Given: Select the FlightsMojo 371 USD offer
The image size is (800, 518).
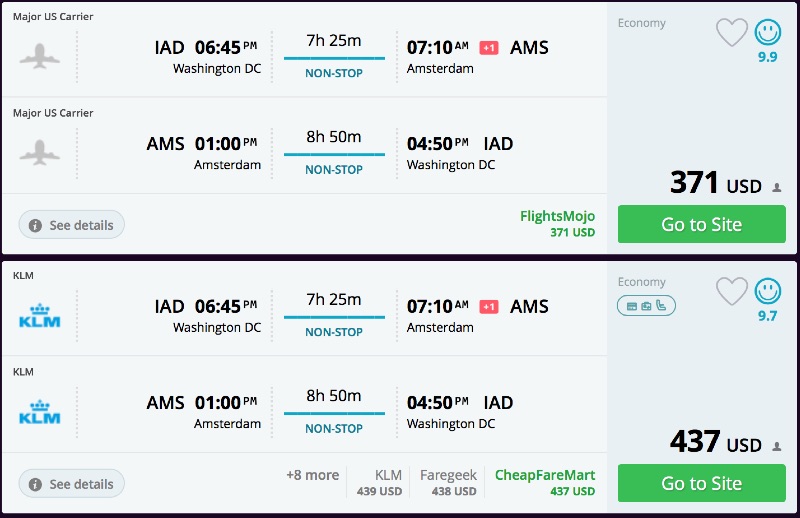Looking at the screenshot, I should pyautogui.click(x=557, y=224).
